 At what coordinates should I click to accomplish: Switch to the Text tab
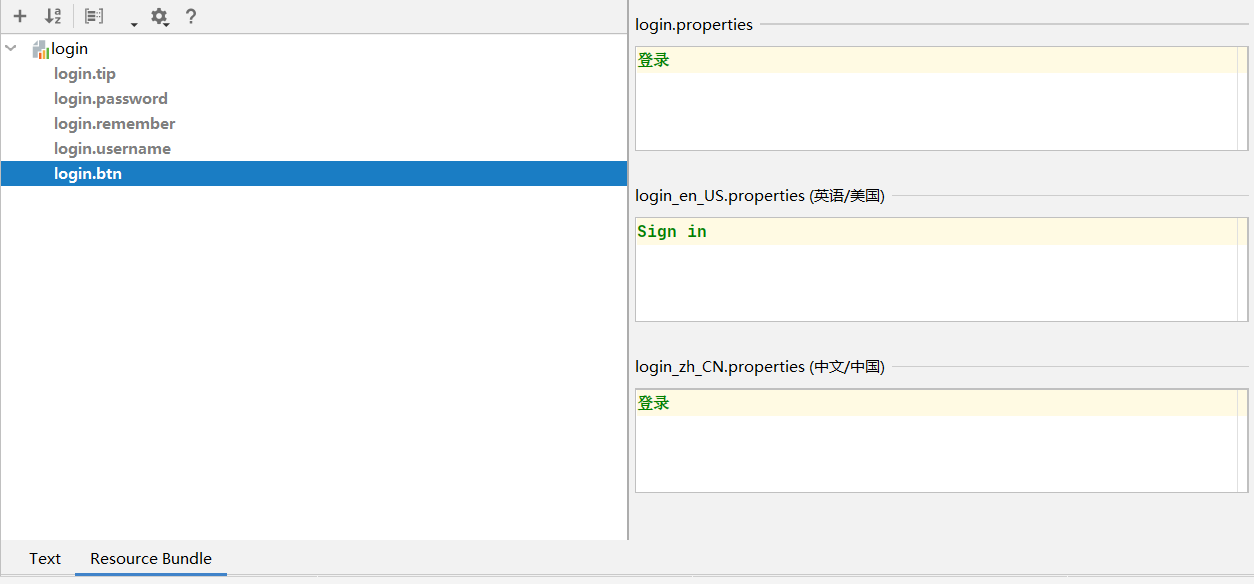[45, 559]
